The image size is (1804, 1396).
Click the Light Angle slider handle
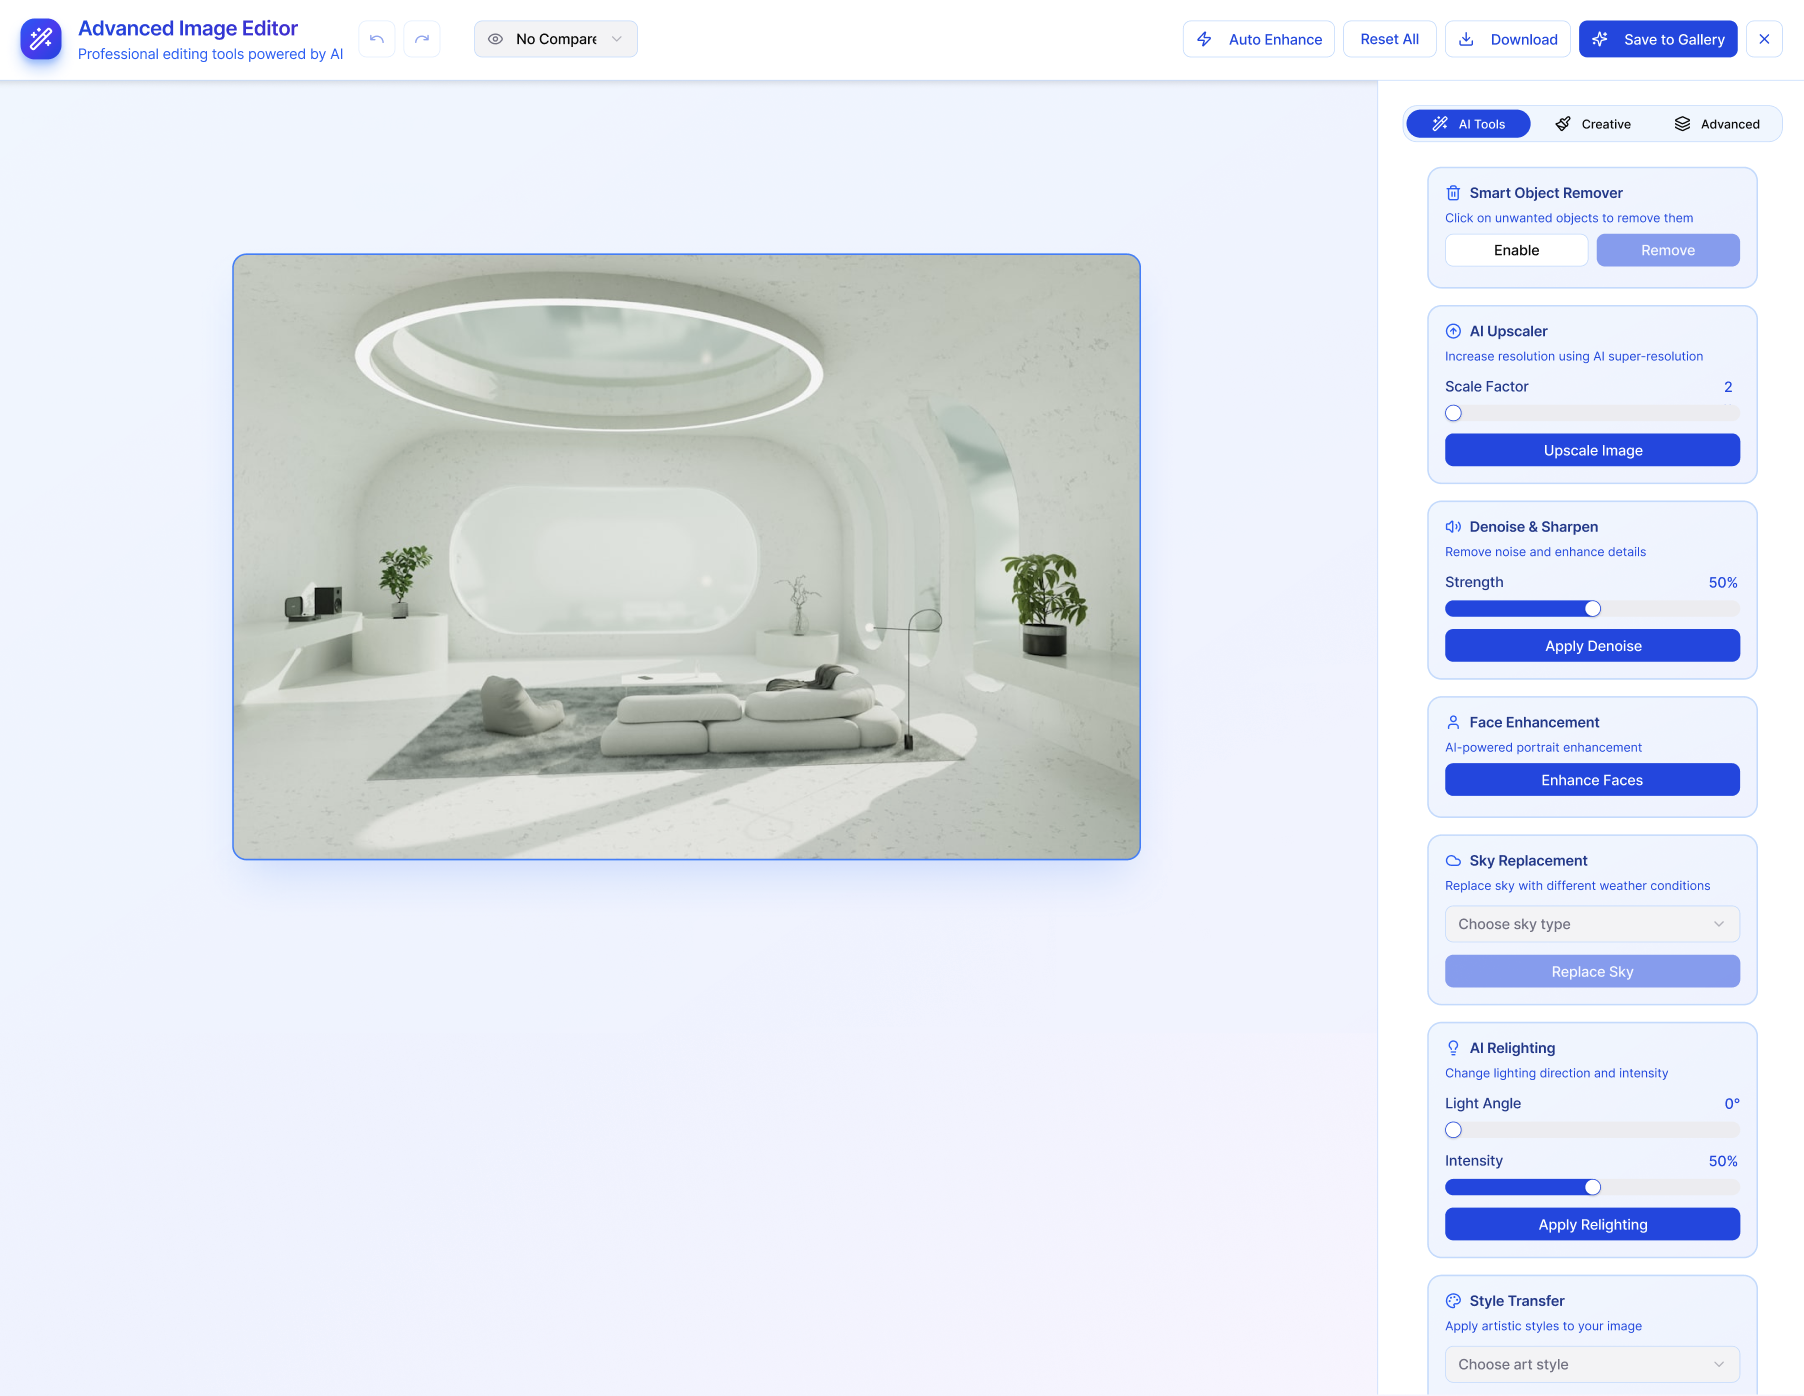pos(1454,1130)
